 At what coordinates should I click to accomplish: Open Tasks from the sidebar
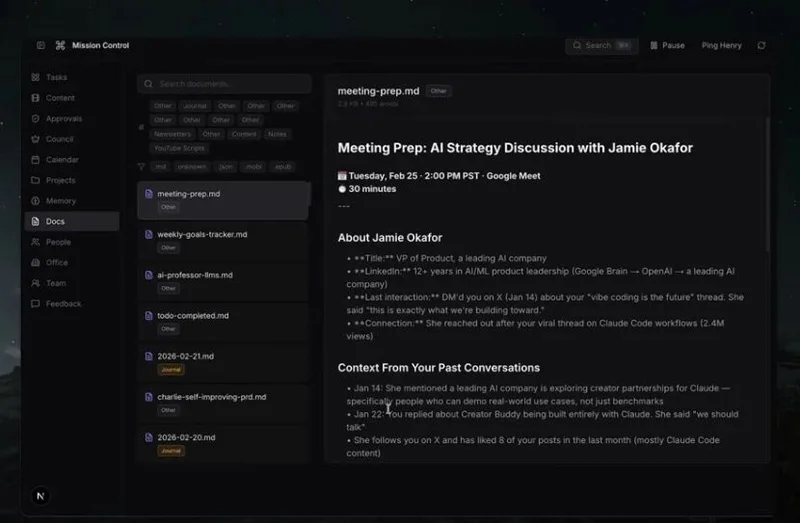(x=56, y=77)
